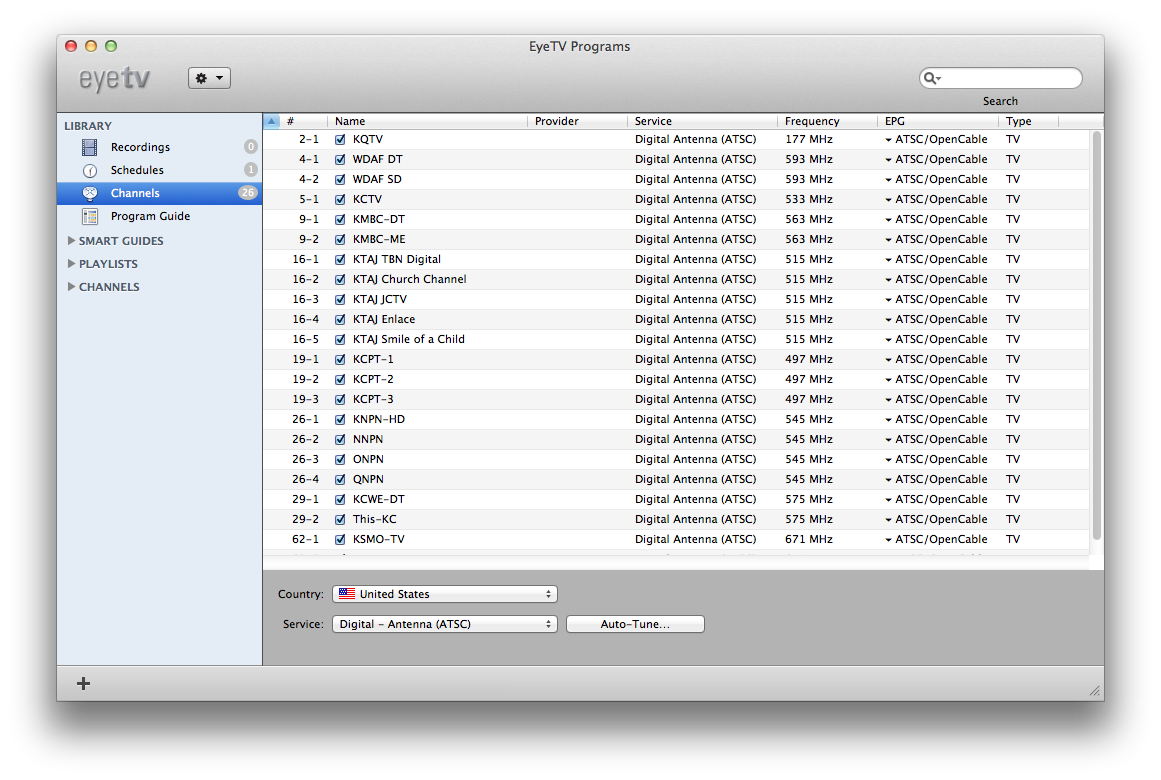Screen dimensions: 1161x780
Task: Open the Program Guide icon
Action: [x=90, y=216]
